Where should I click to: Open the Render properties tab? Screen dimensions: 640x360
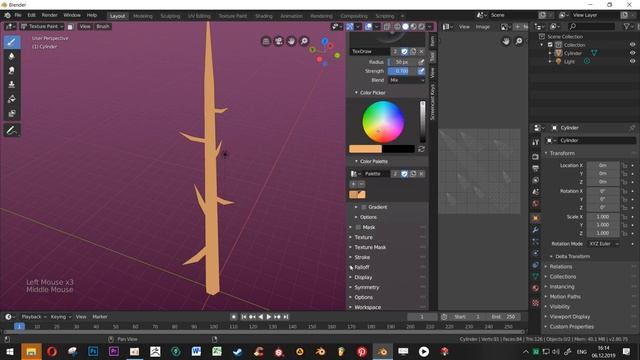[x=536, y=157]
